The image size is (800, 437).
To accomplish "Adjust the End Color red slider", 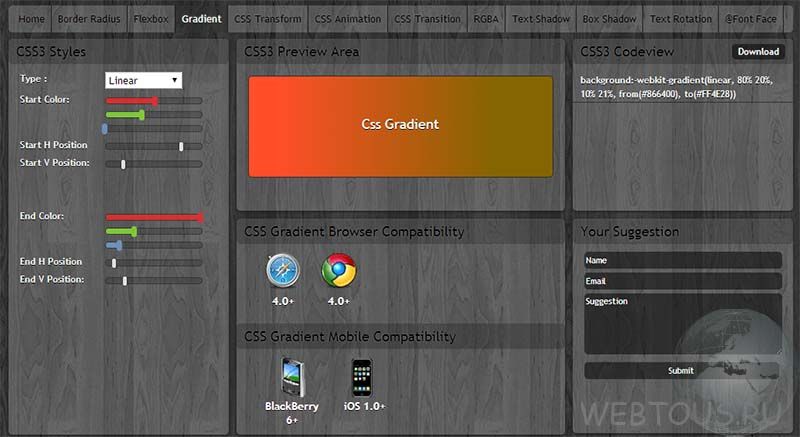I will (x=154, y=217).
